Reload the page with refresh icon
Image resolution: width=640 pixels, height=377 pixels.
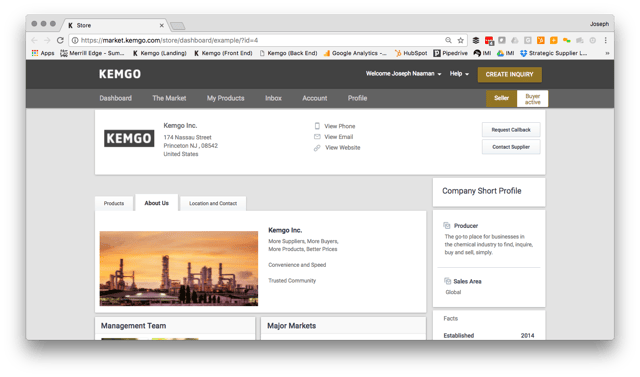(x=60, y=40)
